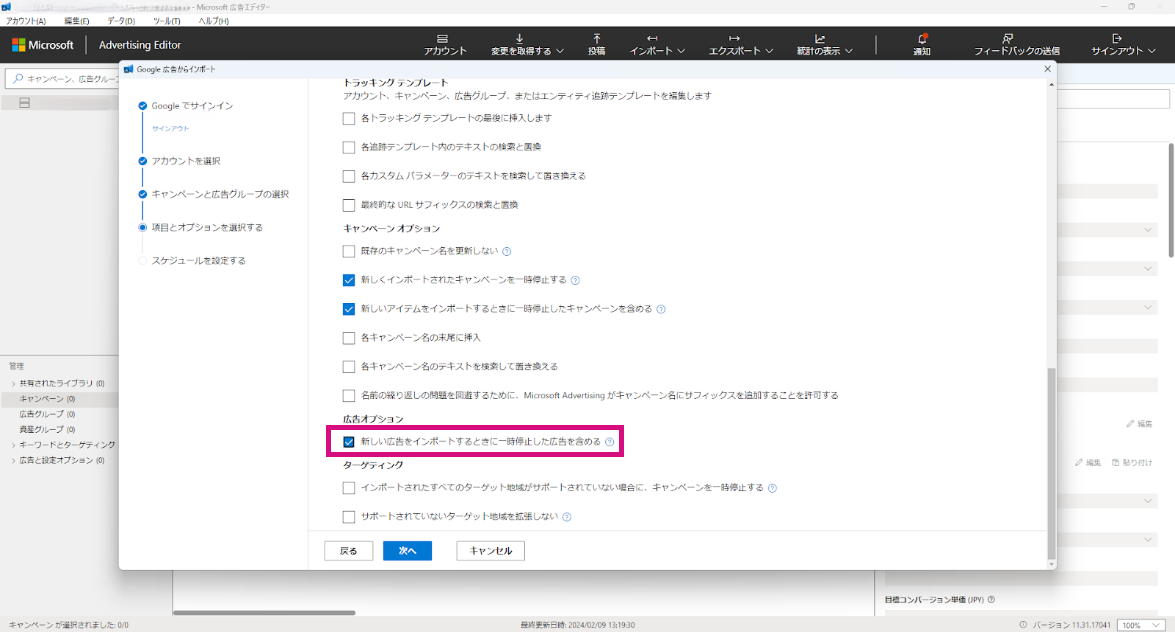Go to キャンペーンと広告グループの選択 step
The image size is (1175, 632).
(x=220, y=194)
